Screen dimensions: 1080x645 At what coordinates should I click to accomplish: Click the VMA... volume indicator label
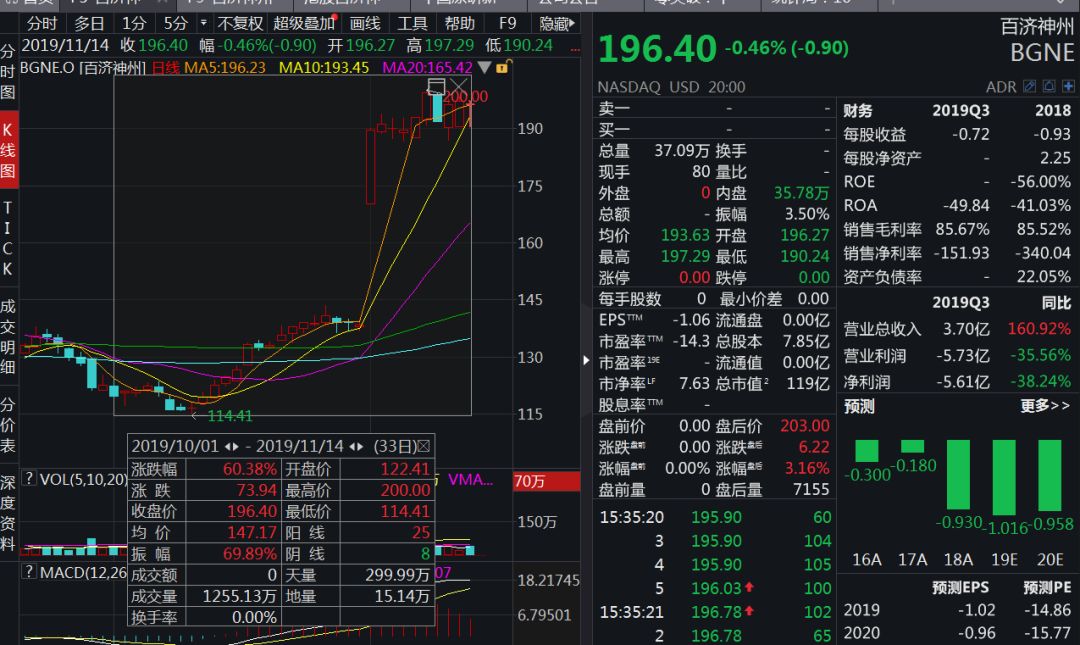point(470,480)
